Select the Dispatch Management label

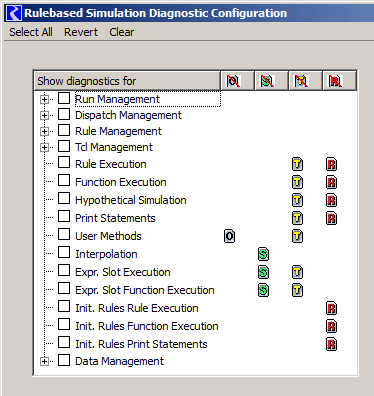tap(128, 115)
